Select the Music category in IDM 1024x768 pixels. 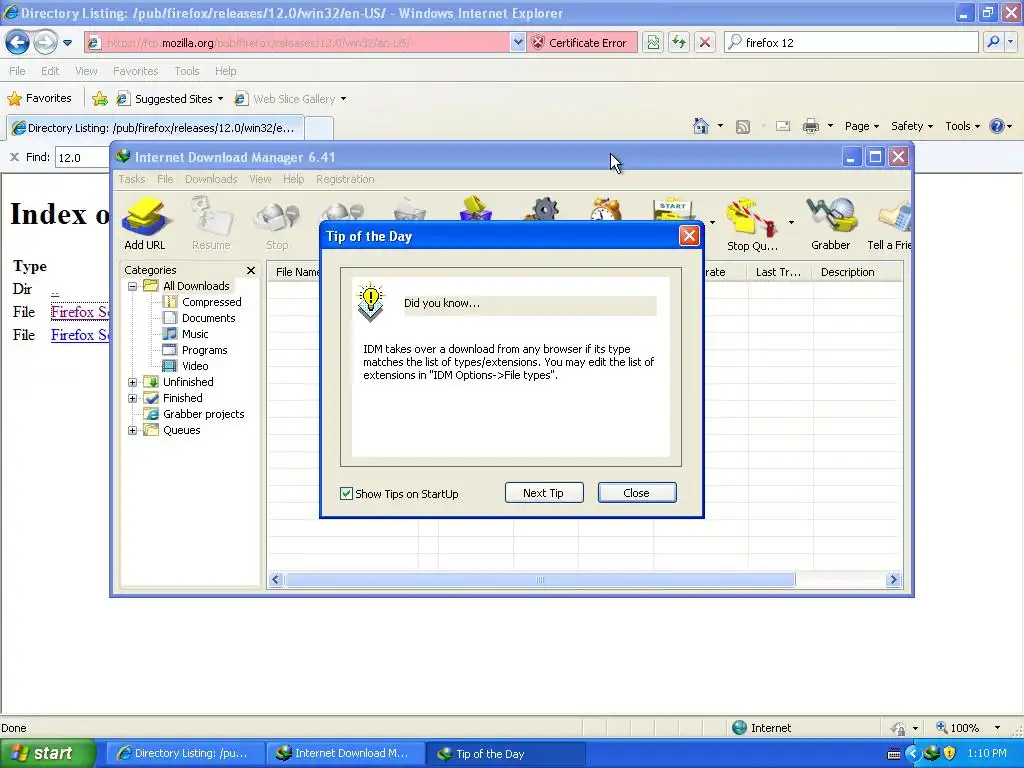pos(195,334)
